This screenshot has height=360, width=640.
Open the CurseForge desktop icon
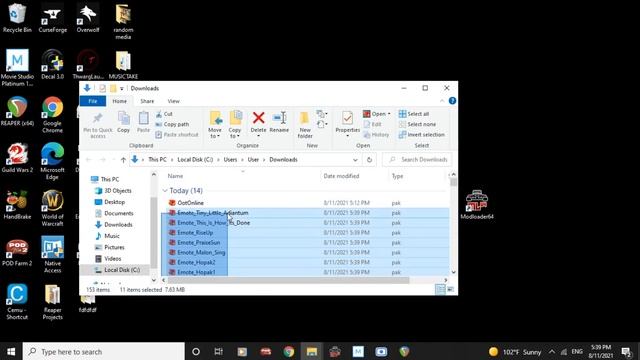click(52, 18)
